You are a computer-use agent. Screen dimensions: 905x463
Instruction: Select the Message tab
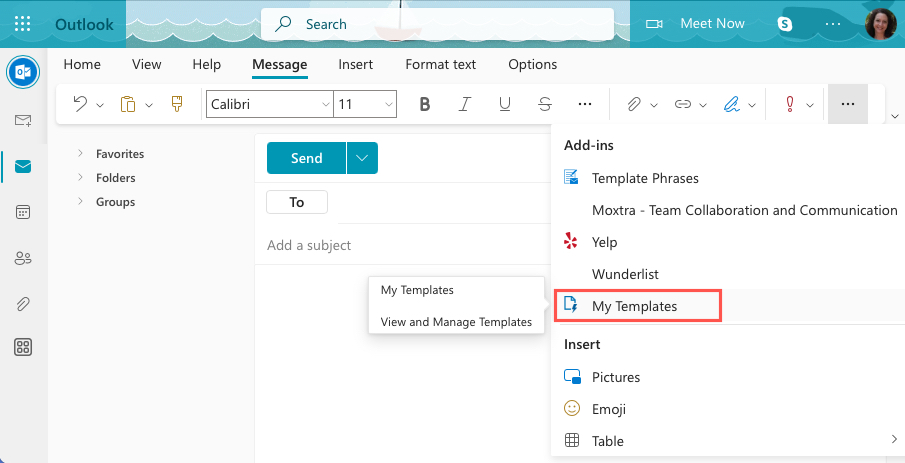coord(280,65)
